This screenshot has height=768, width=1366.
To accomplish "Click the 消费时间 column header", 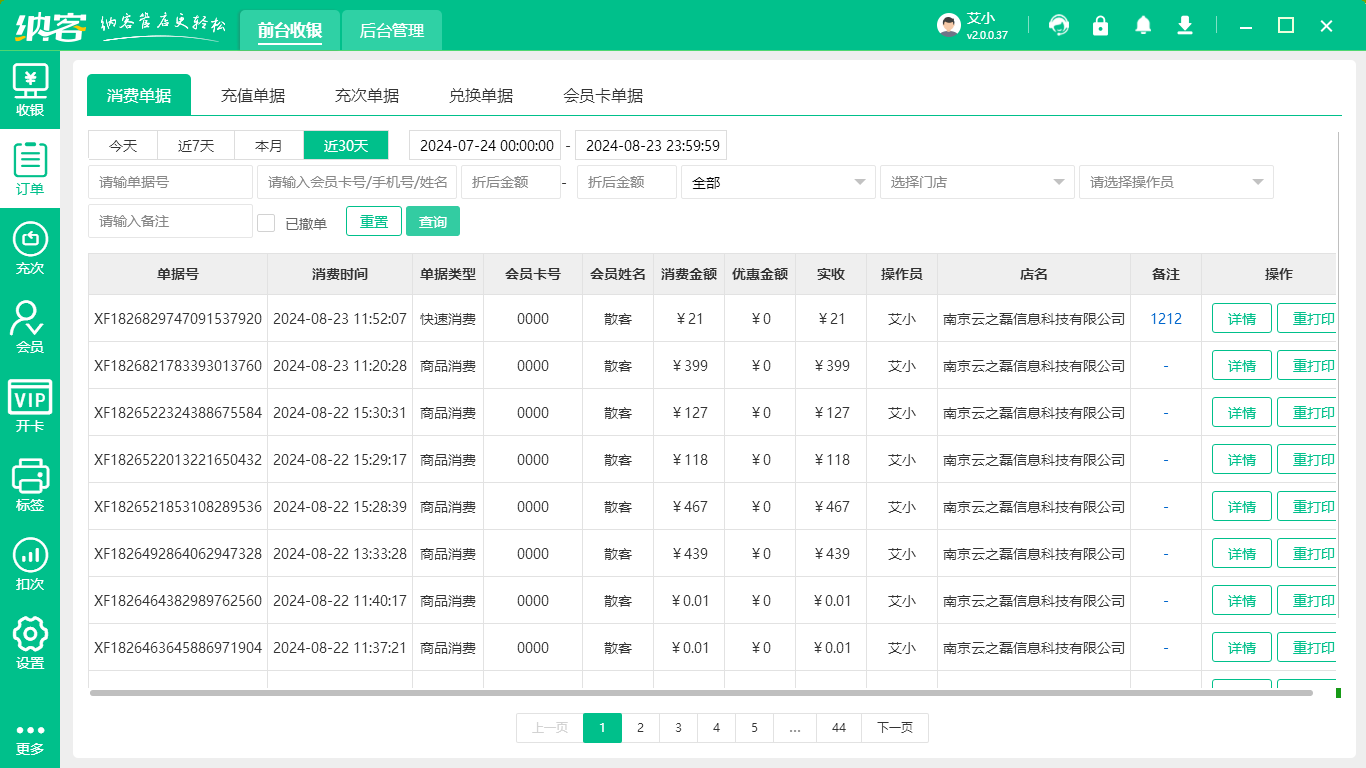I will [340, 274].
